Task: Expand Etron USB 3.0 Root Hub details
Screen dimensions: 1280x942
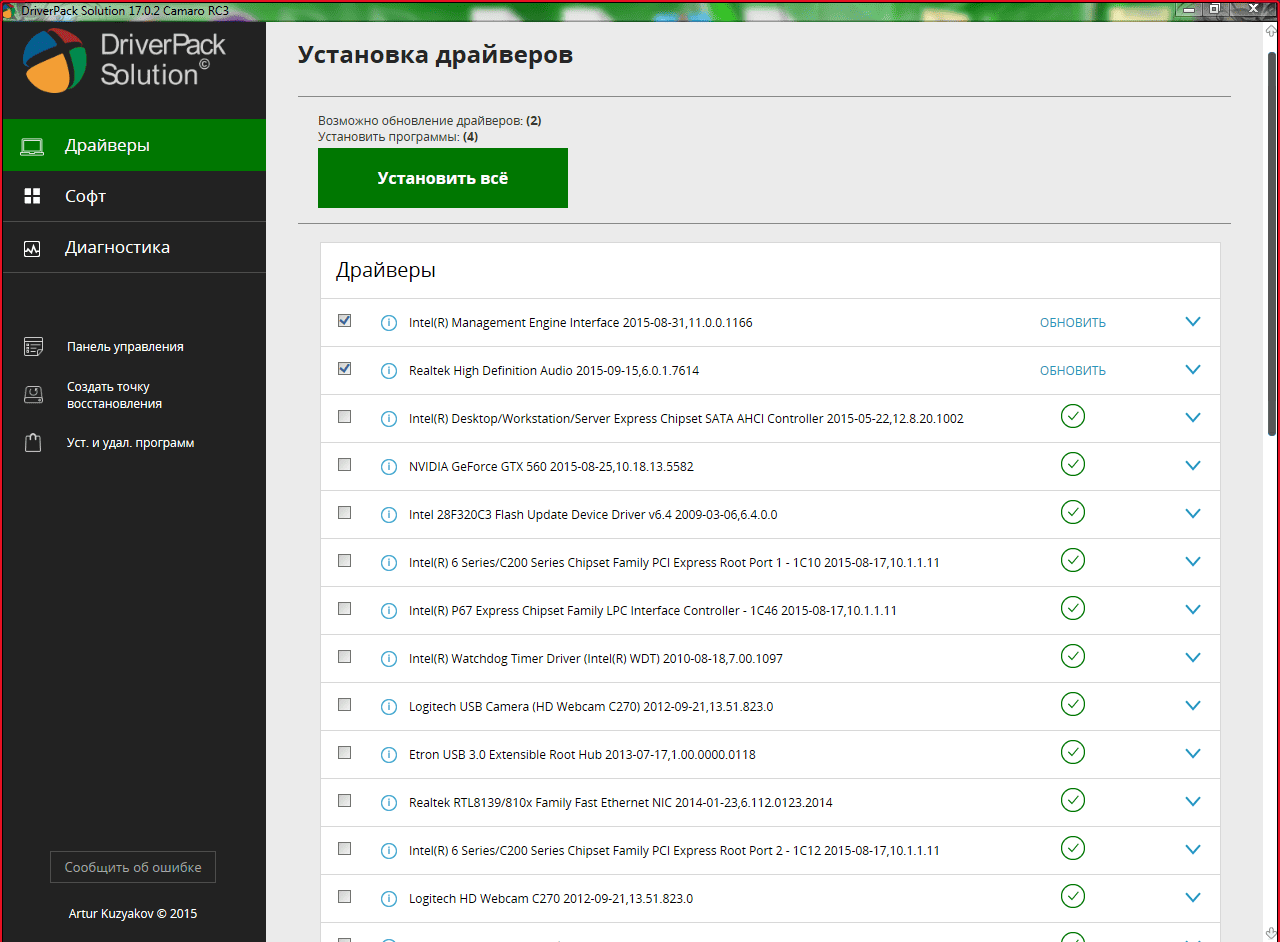Action: 1192,754
